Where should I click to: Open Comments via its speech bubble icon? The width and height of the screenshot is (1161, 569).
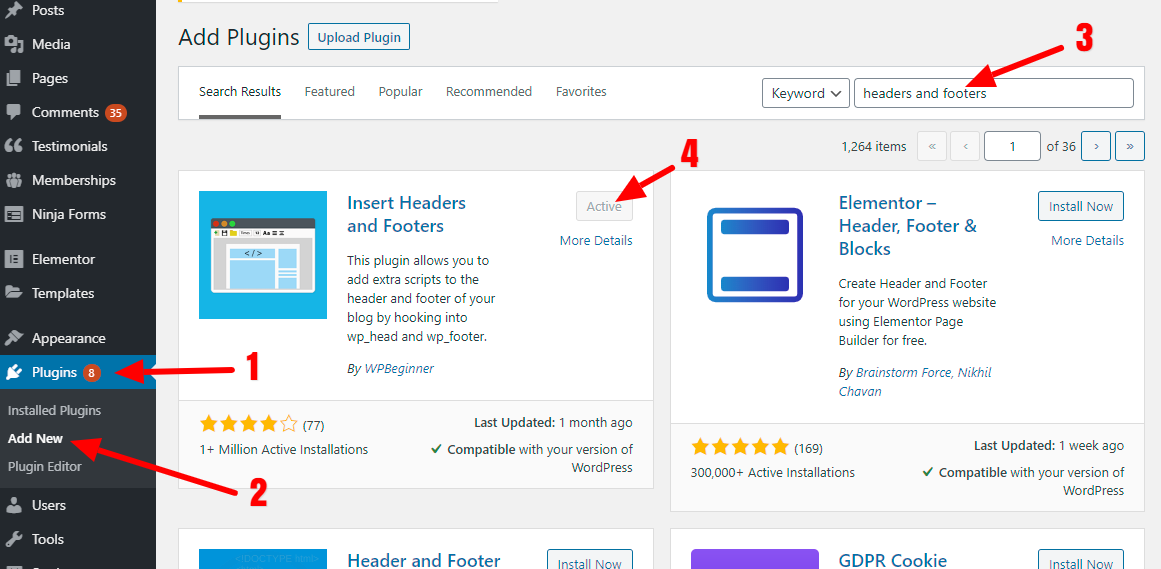pyautogui.click(x=14, y=112)
